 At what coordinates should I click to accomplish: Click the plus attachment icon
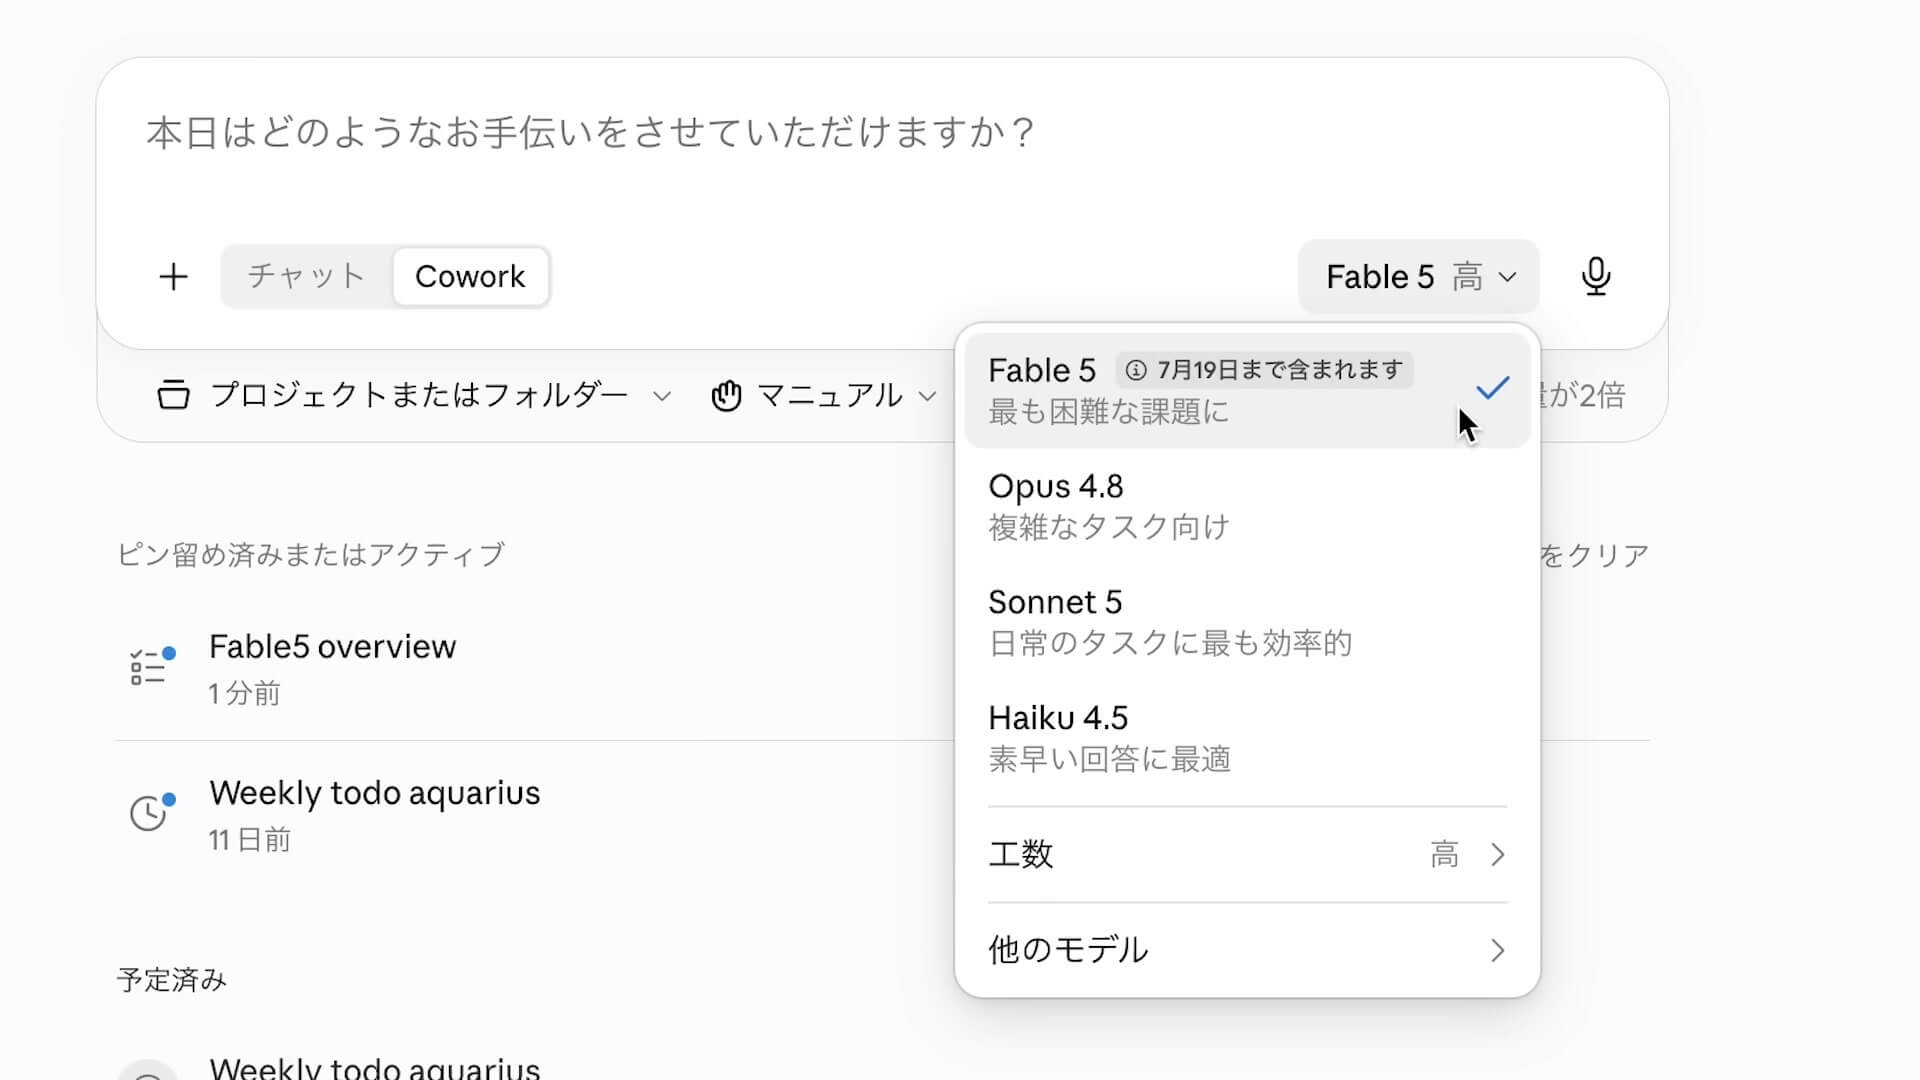173,277
